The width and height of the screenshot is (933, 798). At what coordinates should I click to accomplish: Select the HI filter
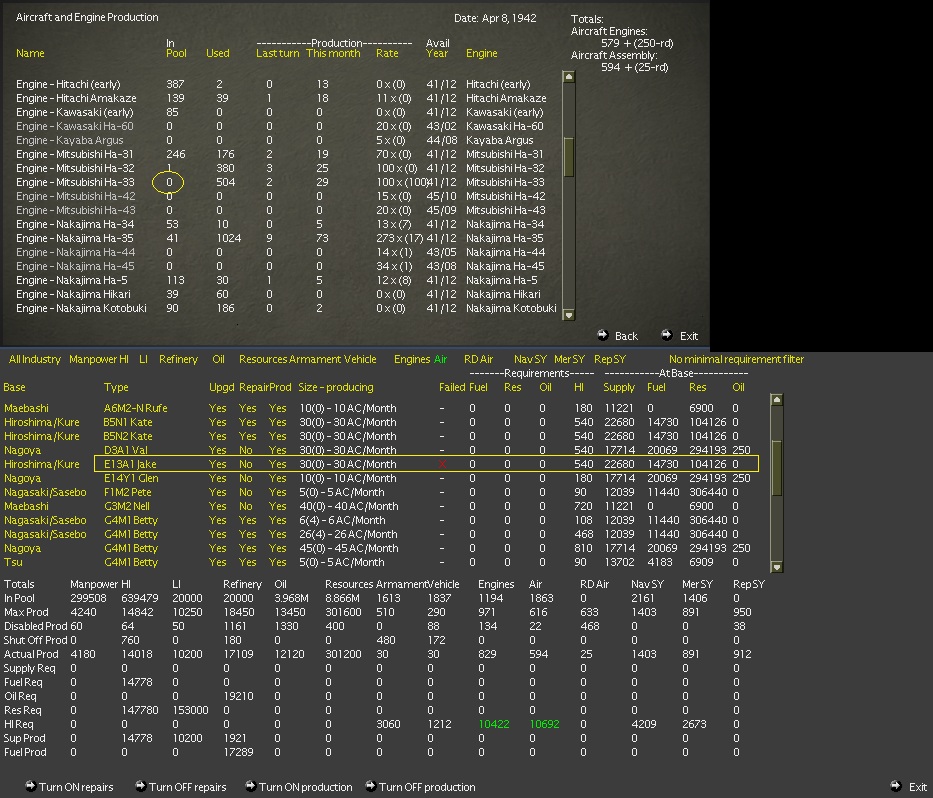123,359
